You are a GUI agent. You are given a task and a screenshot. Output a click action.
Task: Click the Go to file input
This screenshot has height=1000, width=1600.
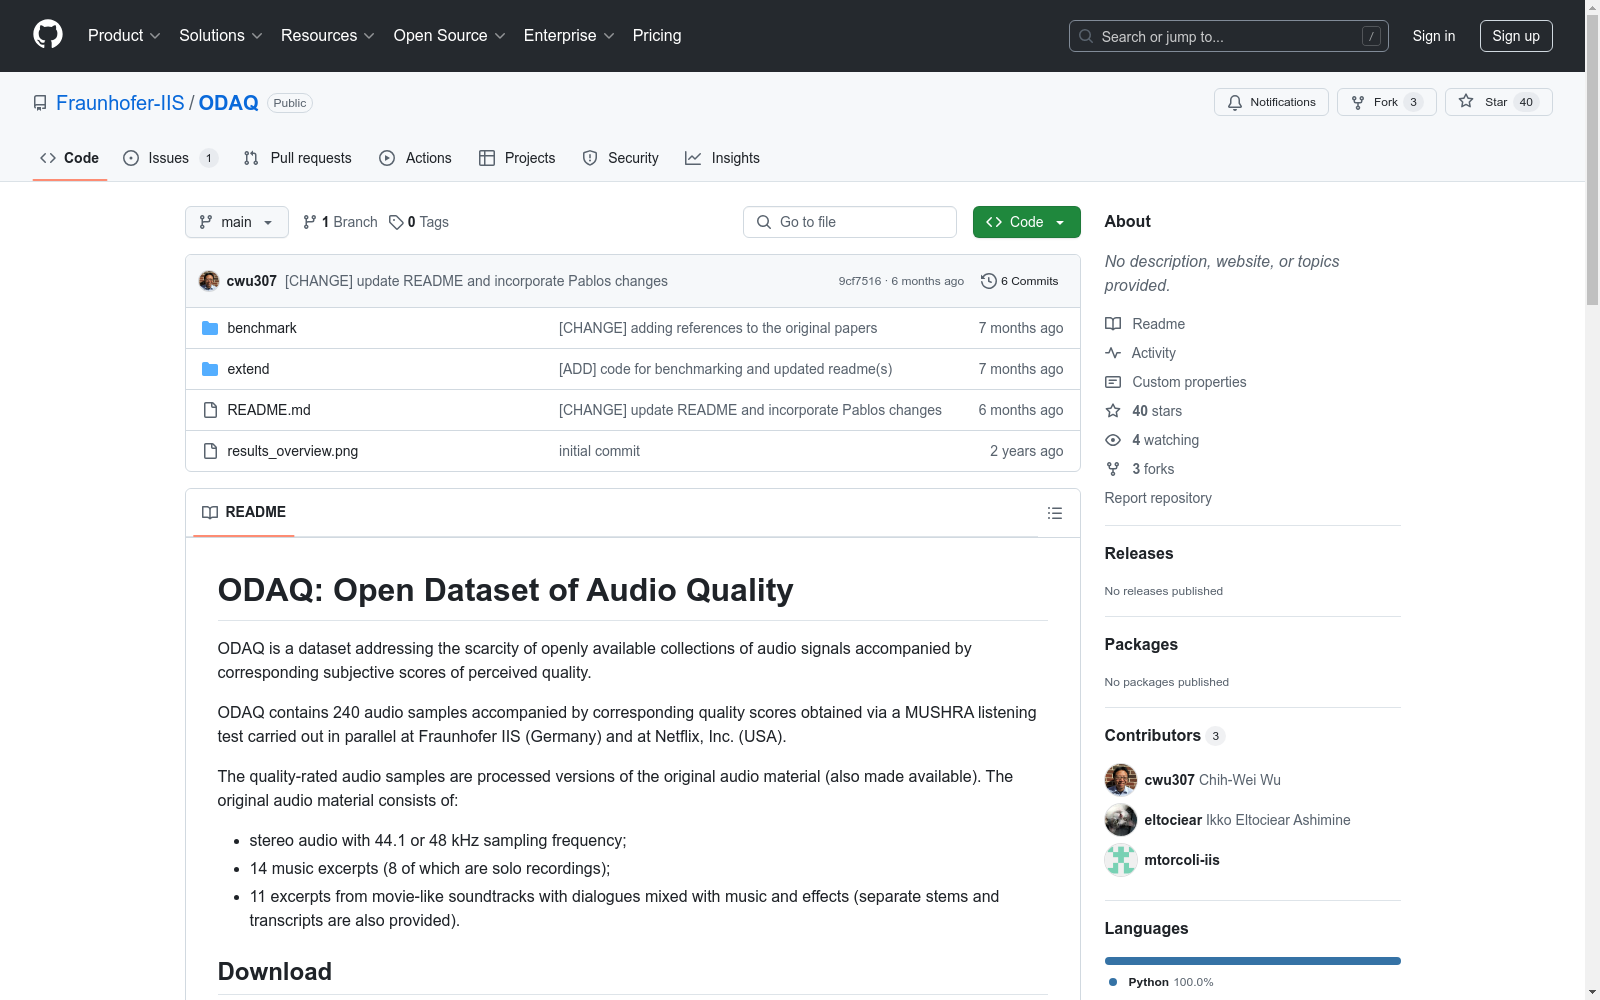coord(850,222)
